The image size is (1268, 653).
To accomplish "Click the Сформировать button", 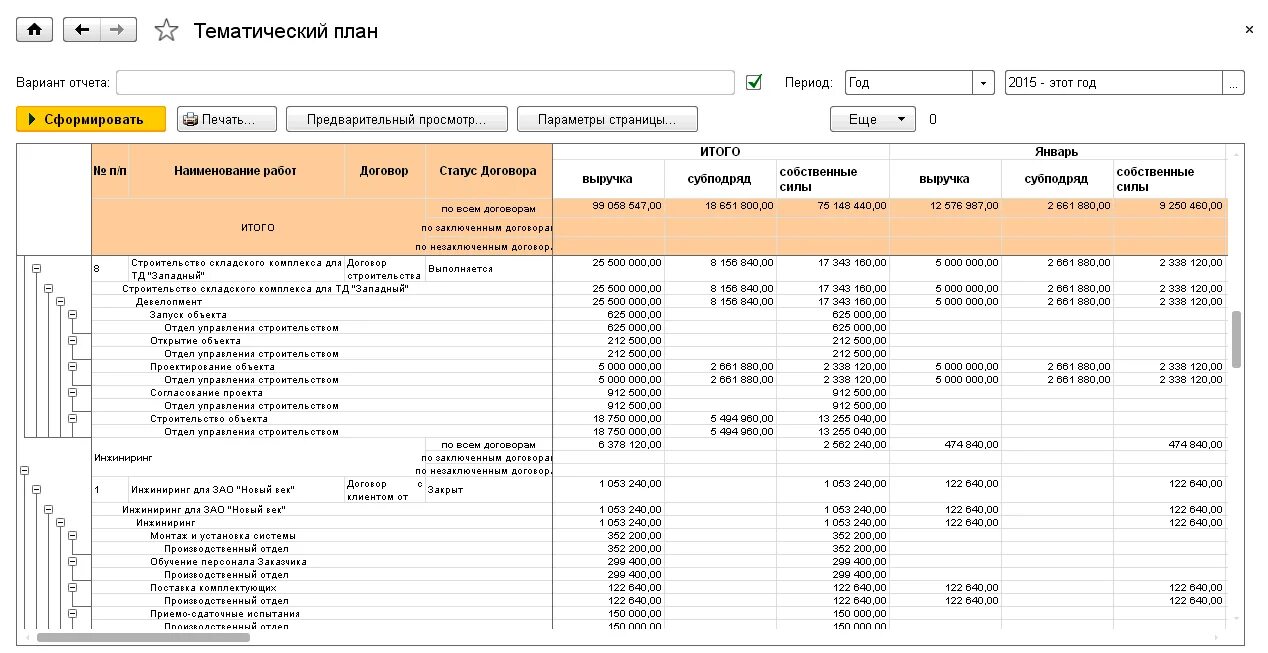I will 91,119.
